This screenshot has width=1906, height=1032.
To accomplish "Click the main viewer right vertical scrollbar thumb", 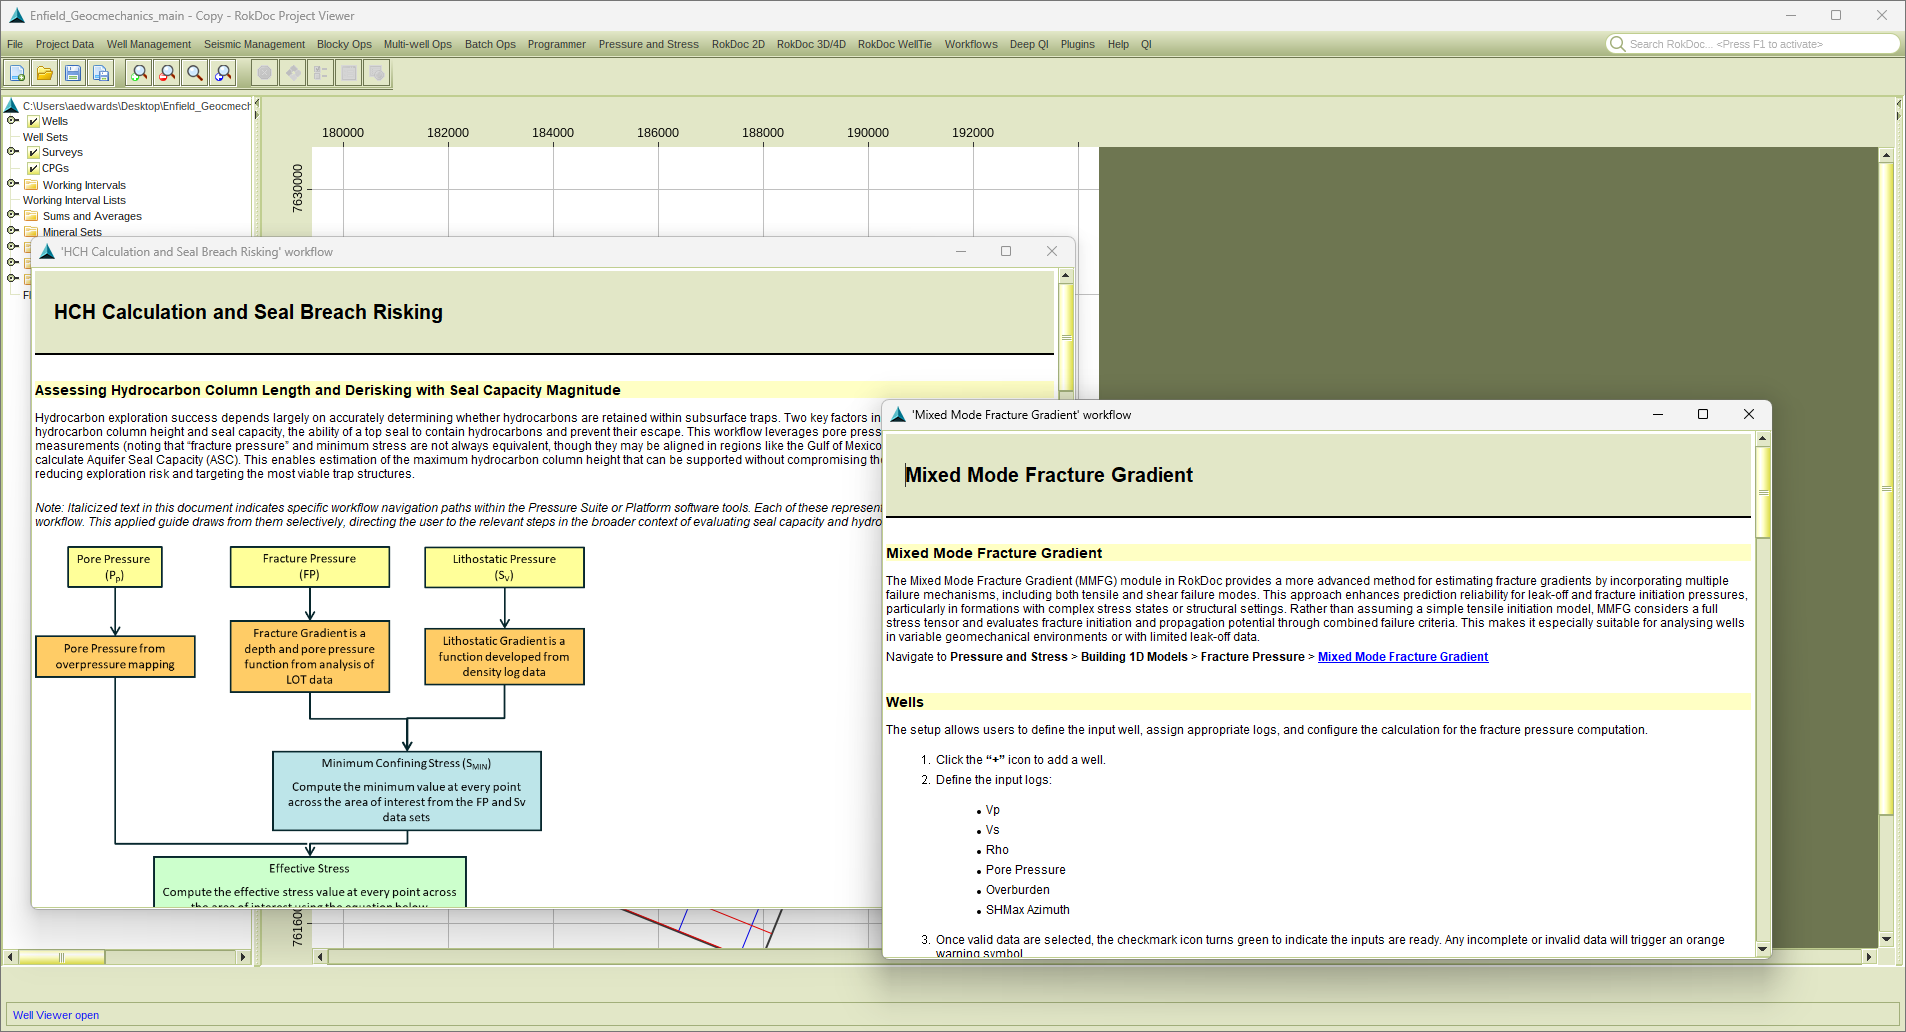I will pyautogui.click(x=1886, y=488).
